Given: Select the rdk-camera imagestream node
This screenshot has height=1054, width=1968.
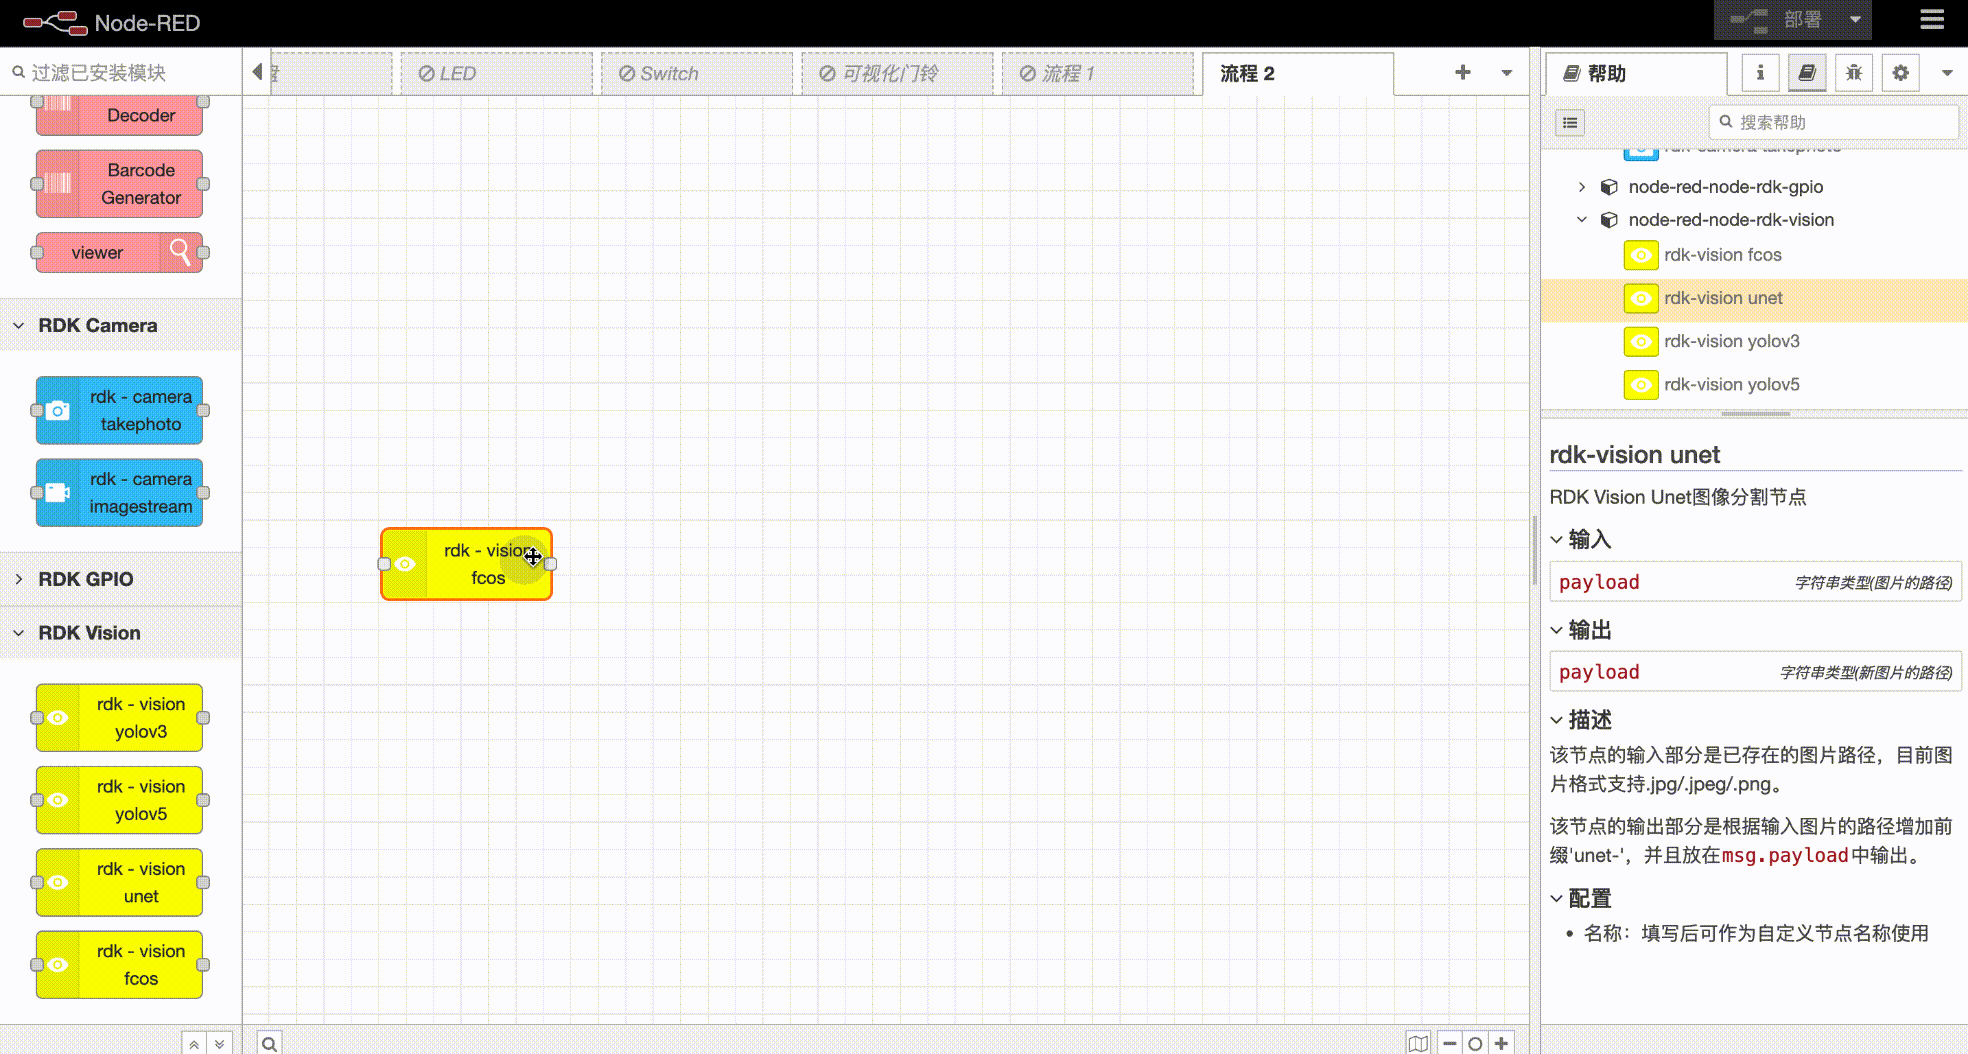Looking at the screenshot, I should pyautogui.click(x=119, y=493).
